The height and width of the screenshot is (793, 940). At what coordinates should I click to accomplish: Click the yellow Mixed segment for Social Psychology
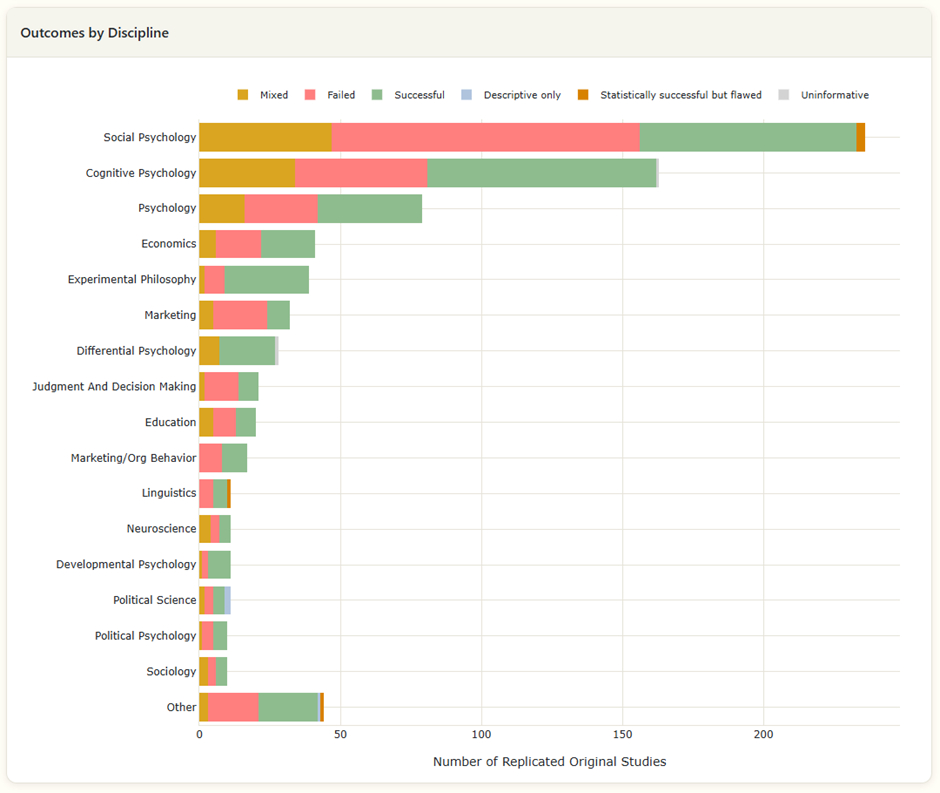pos(265,137)
